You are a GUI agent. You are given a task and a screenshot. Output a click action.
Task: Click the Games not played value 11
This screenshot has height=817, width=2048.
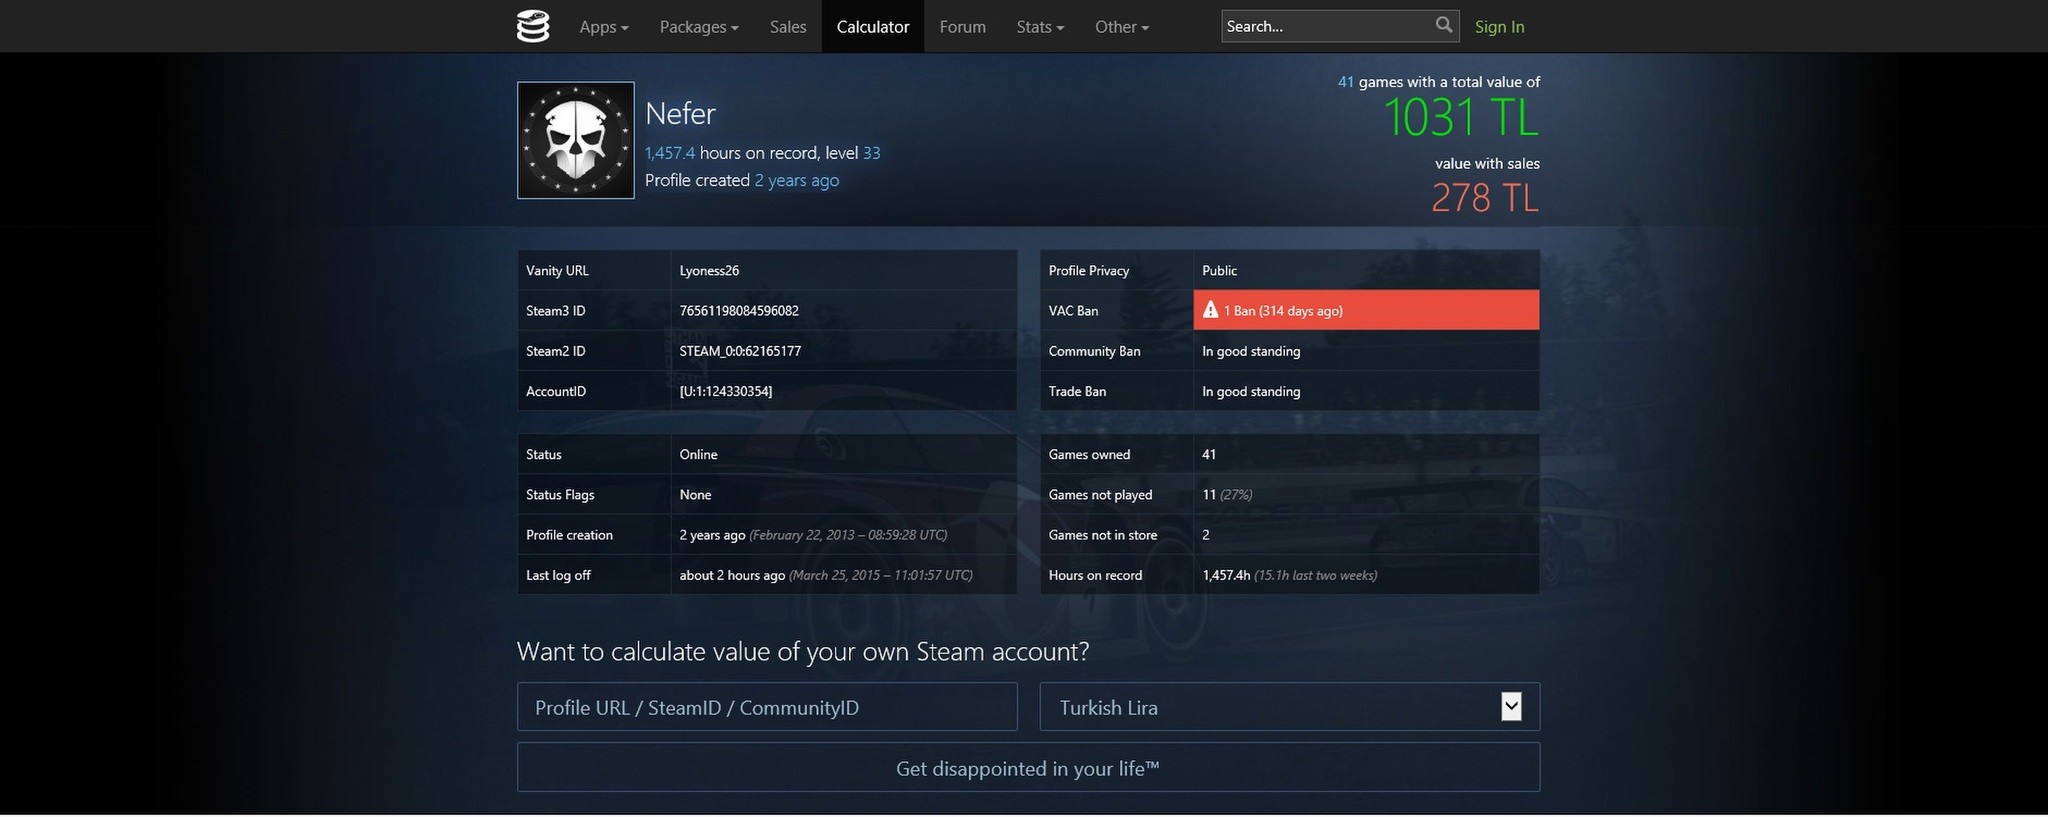pyautogui.click(x=1209, y=494)
